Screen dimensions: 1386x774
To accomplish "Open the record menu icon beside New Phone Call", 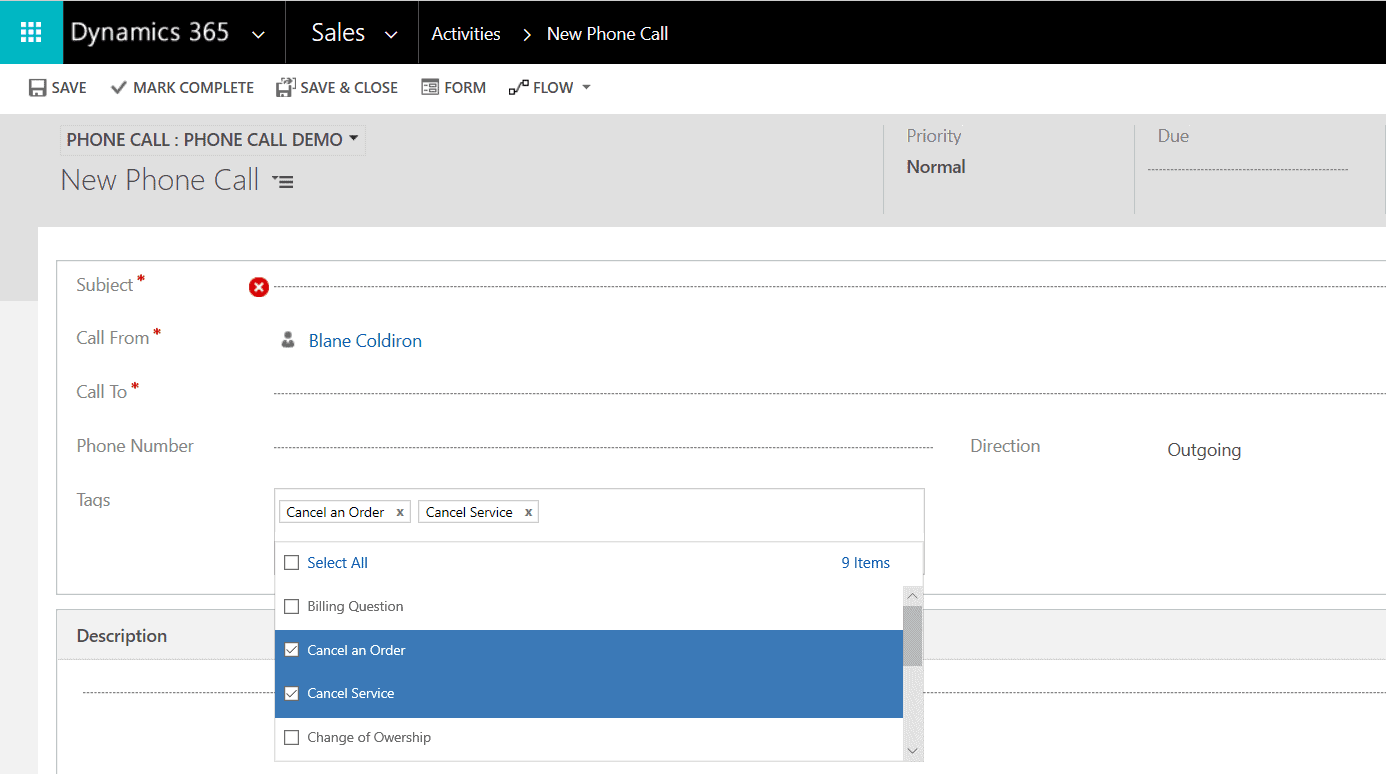I will pyautogui.click(x=283, y=181).
